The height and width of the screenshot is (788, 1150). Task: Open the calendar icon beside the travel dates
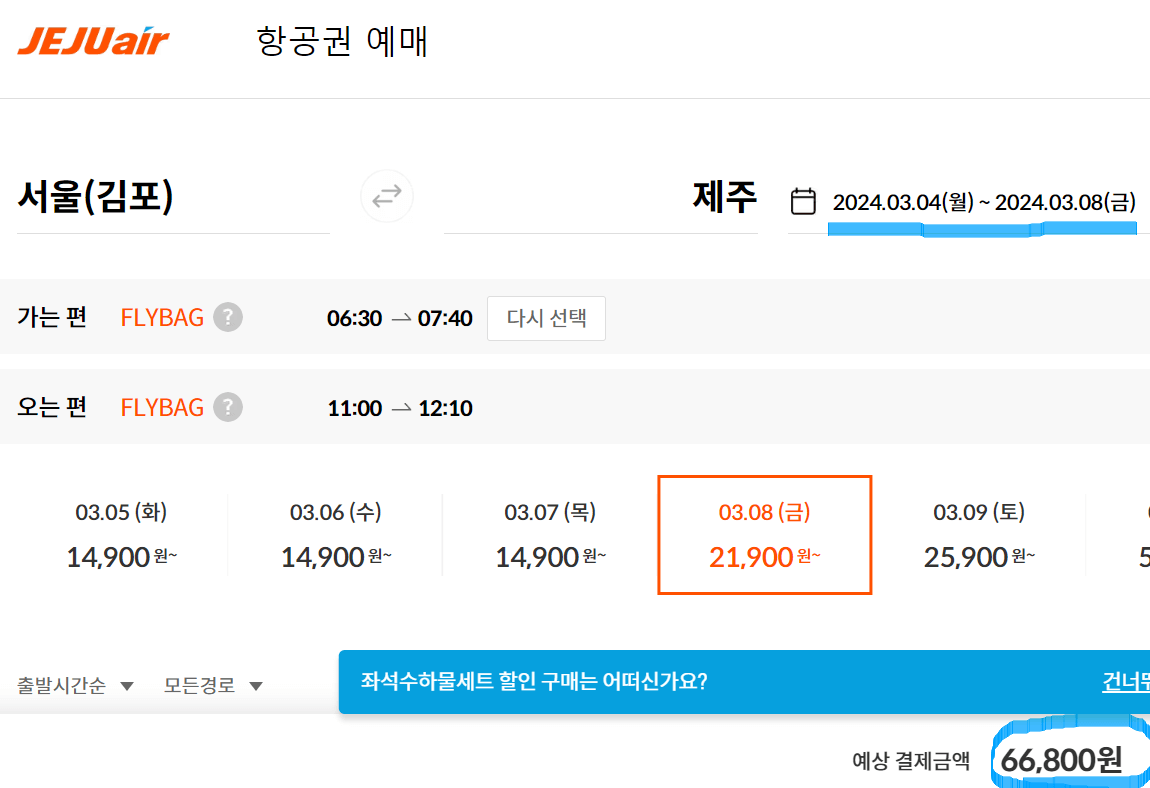pyautogui.click(x=804, y=200)
